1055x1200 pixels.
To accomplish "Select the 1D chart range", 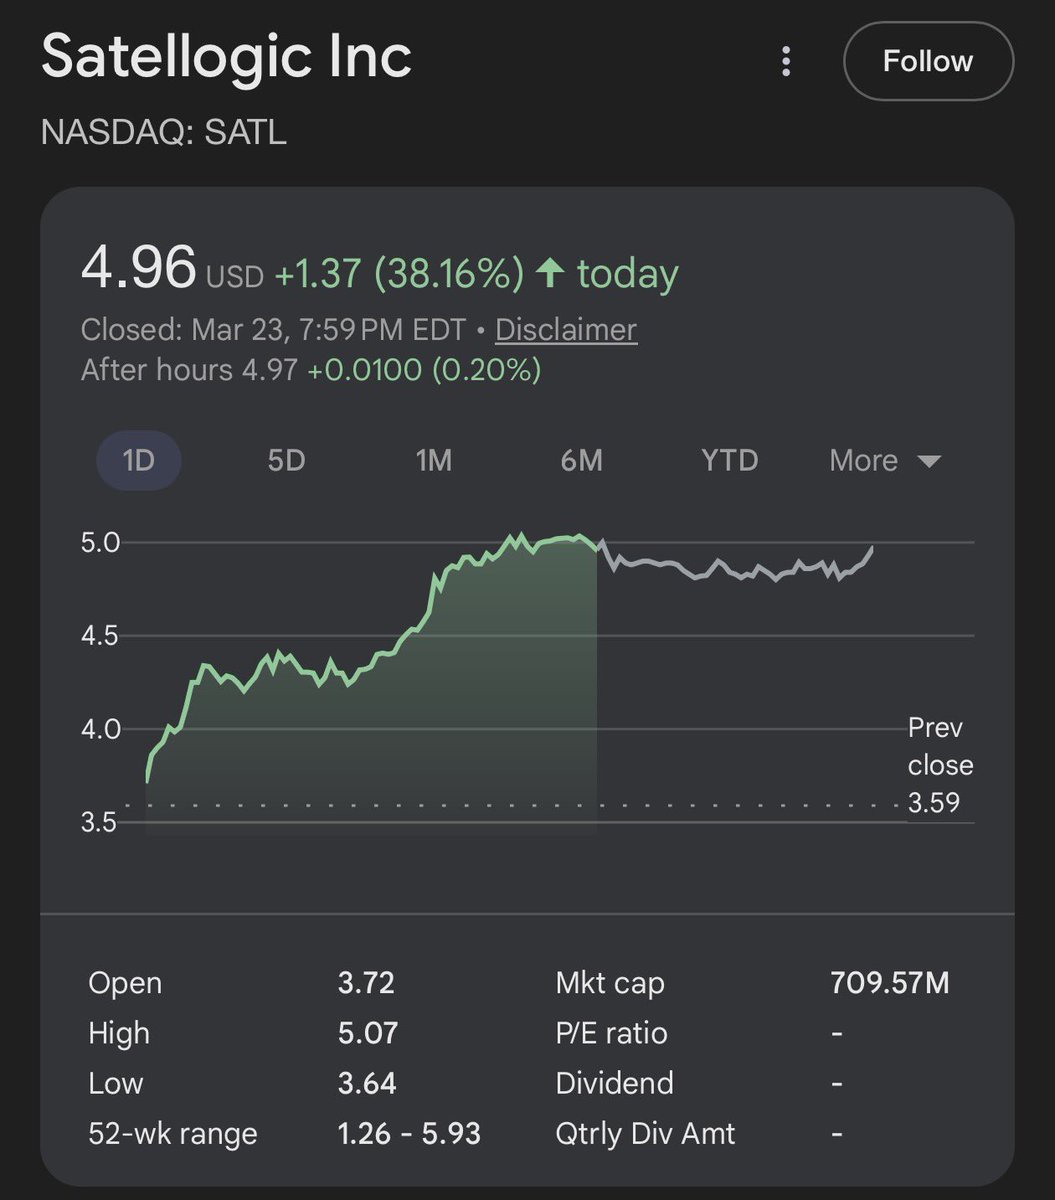I will point(139,460).
